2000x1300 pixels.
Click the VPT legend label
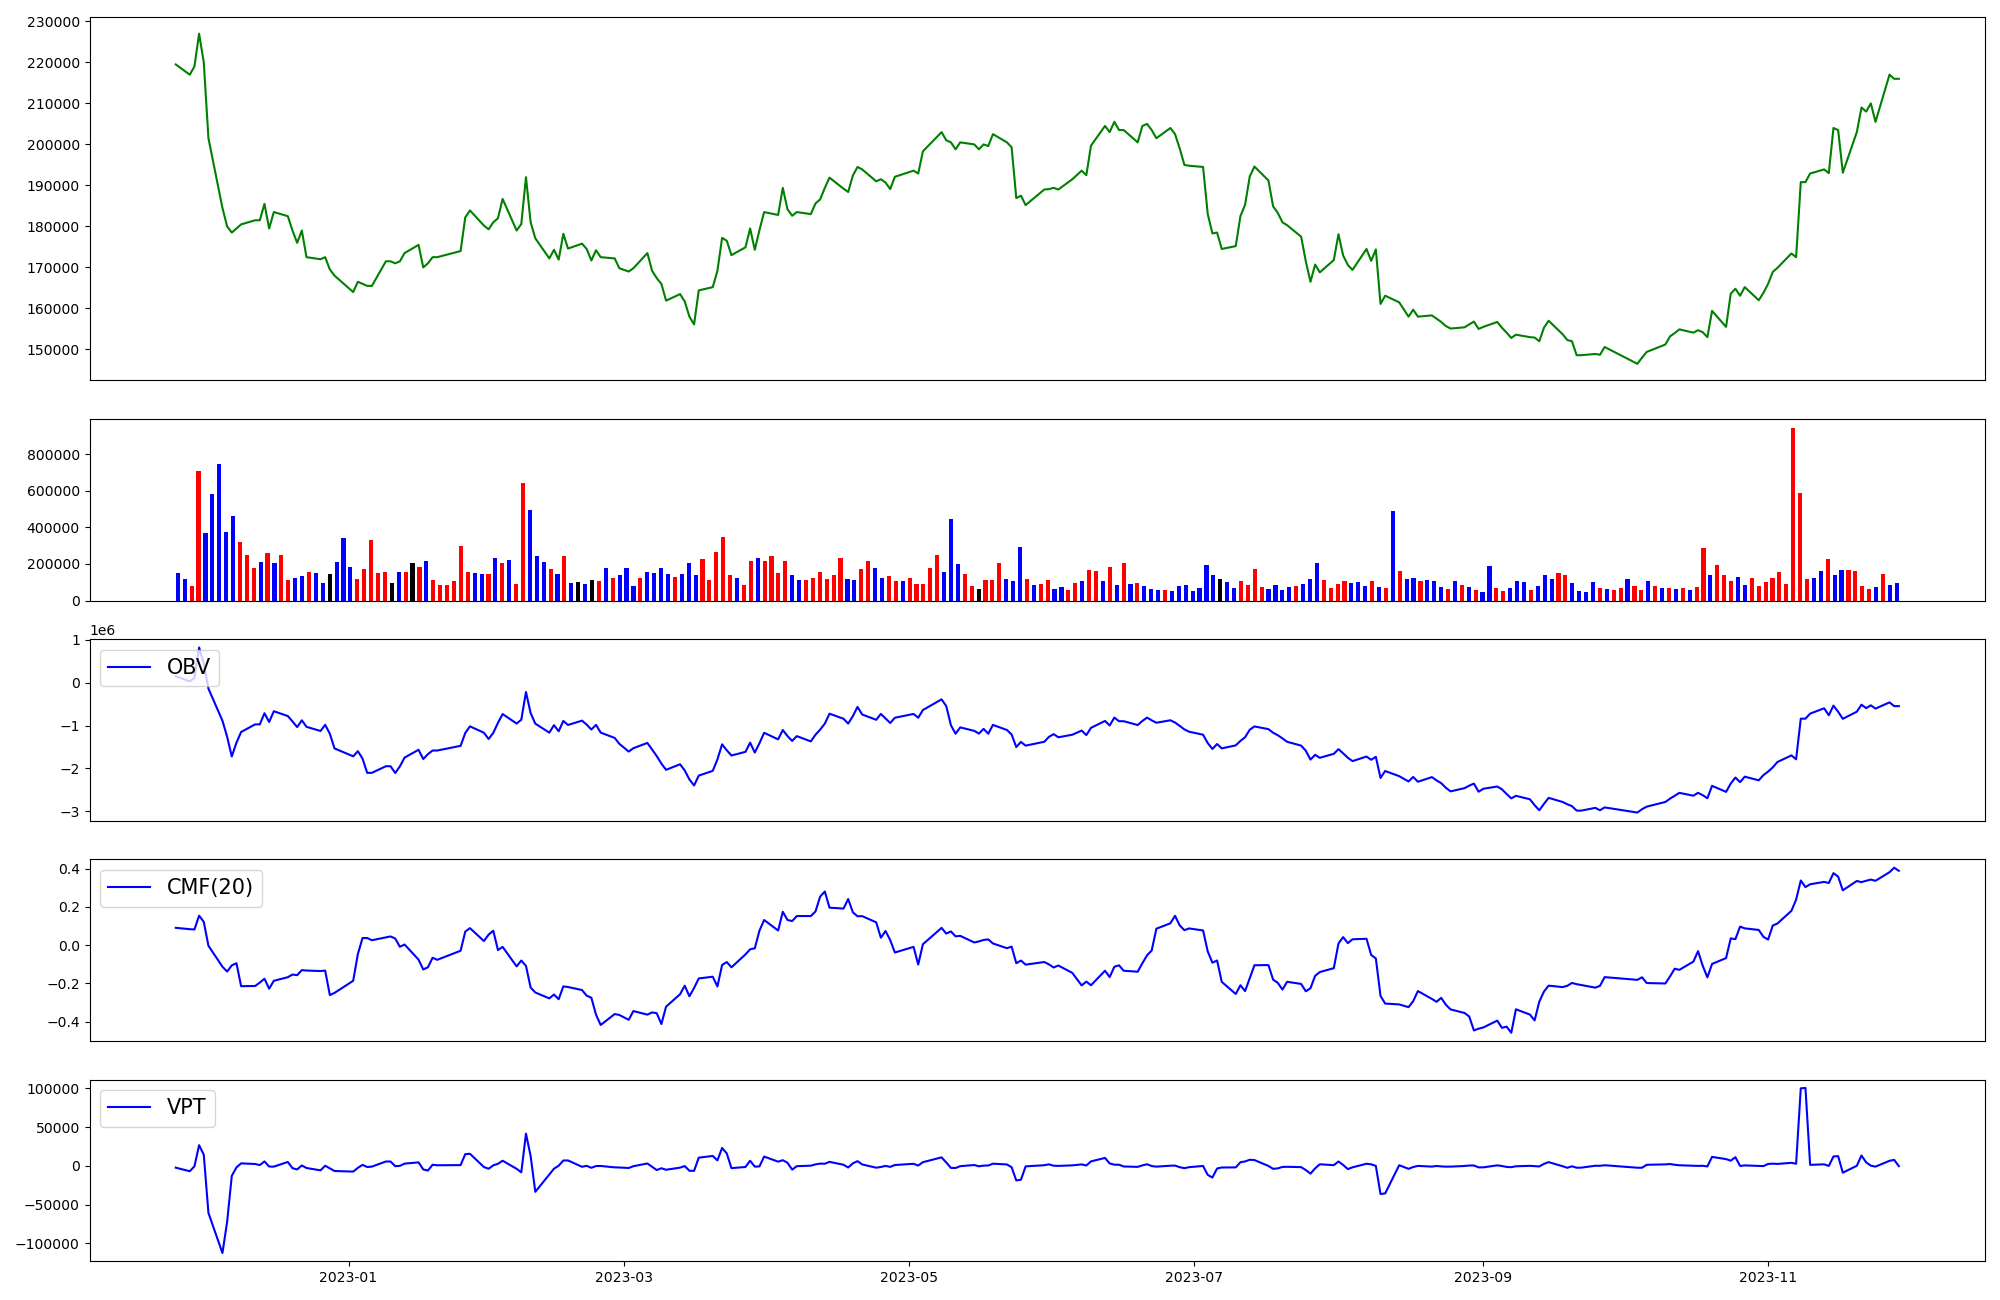[x=186, y=1107]
